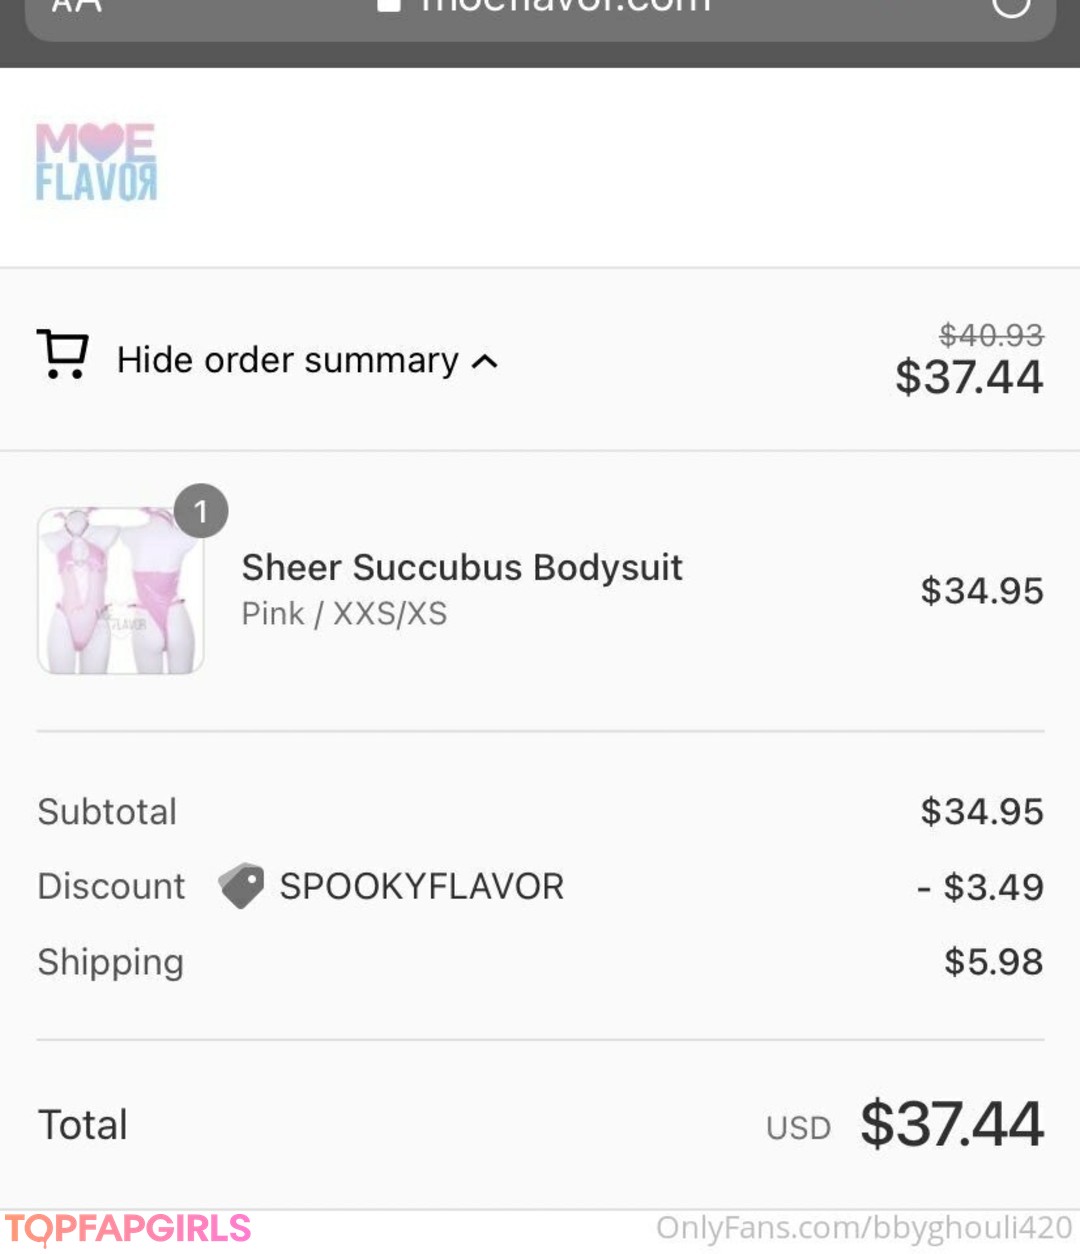The image size is (1080, 1254).
Task: Click the quantity badge on product image
Action: 201,511
